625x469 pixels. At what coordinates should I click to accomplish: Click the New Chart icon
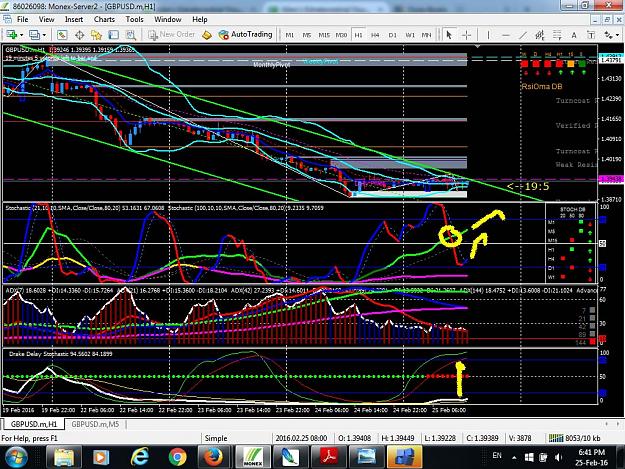click(x=11, y=35)
